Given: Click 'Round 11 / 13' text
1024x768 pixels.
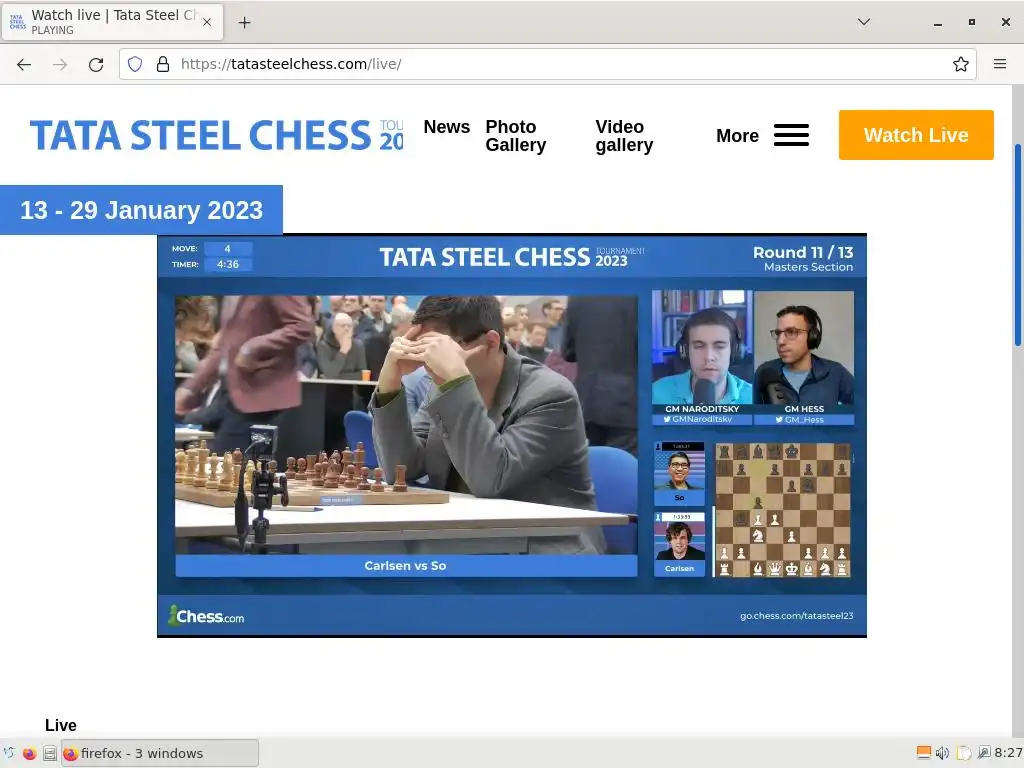Looking at the screenshot, I should tap(803, 253).
